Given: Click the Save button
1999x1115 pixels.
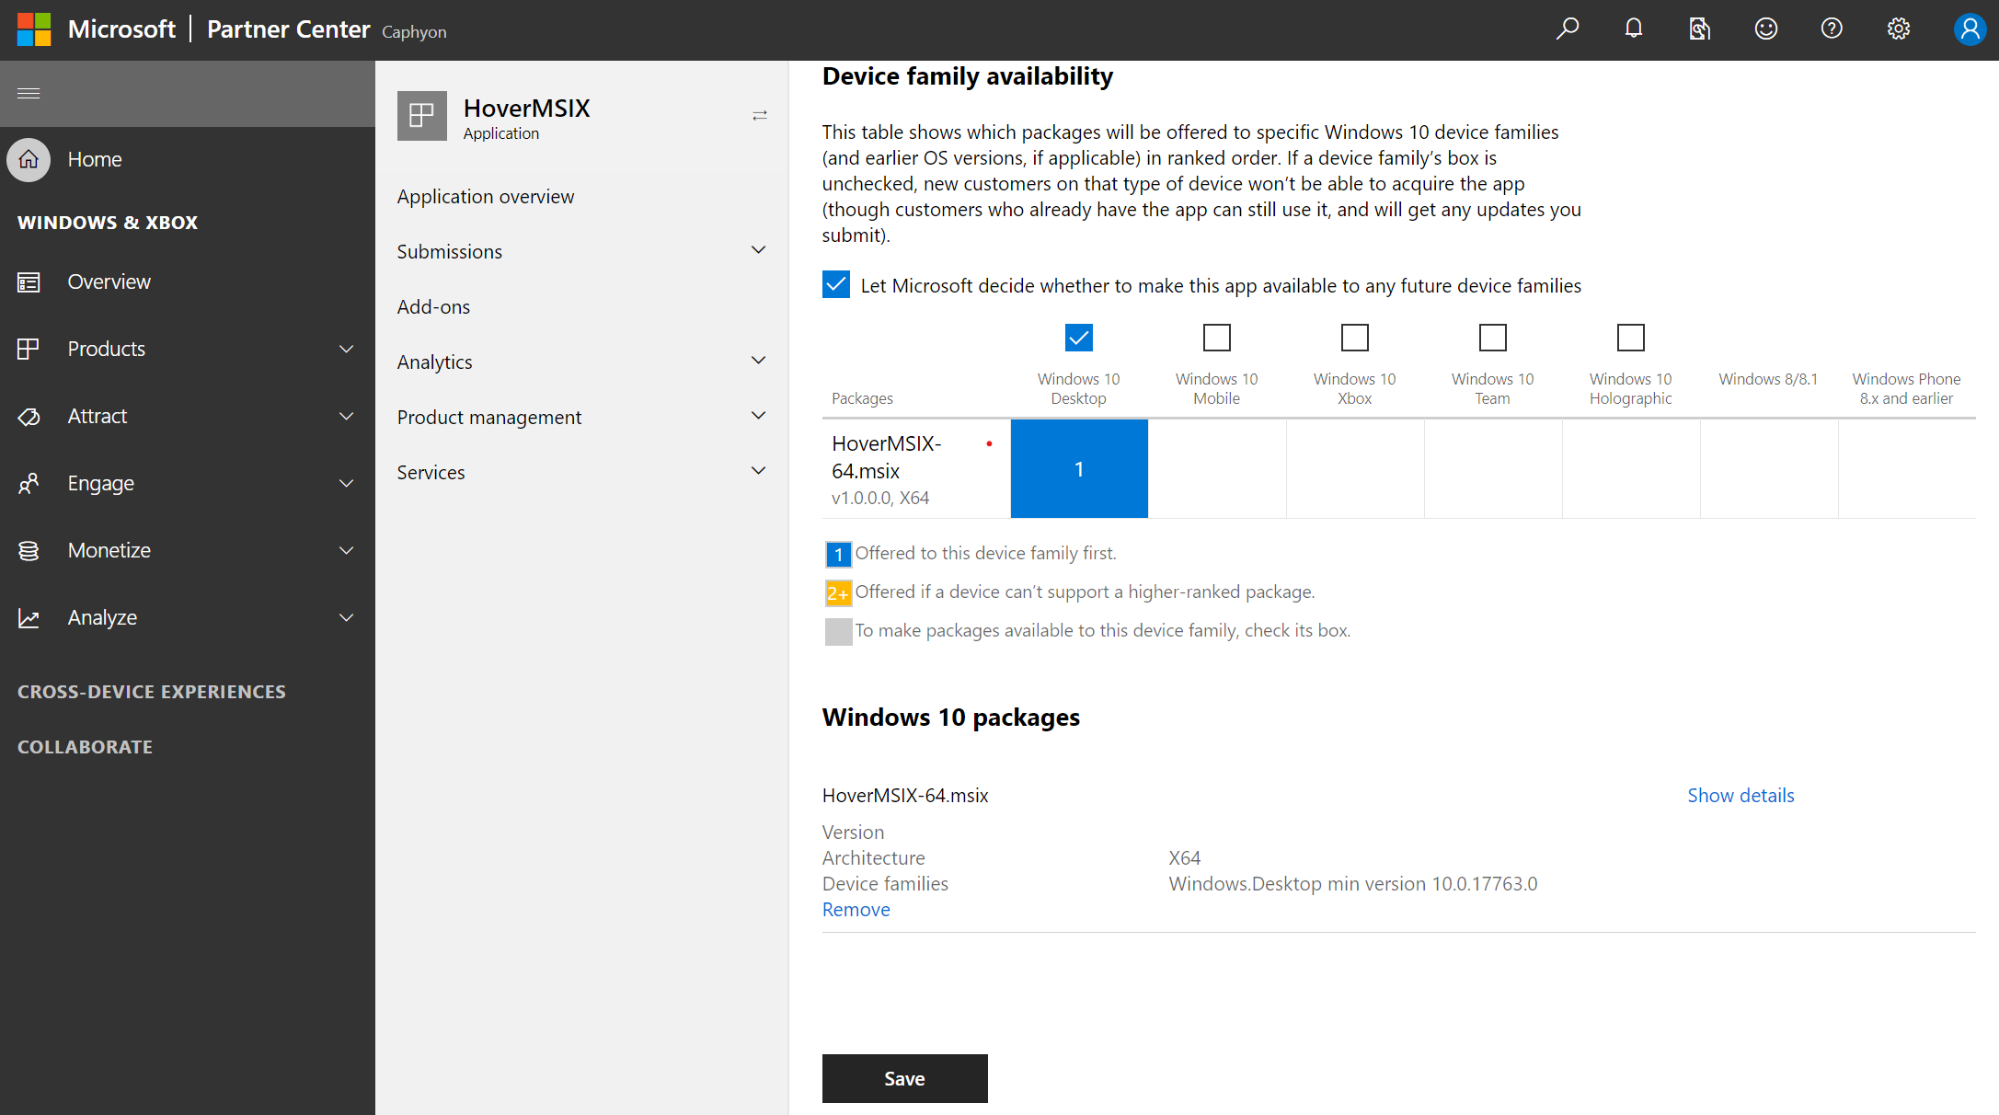Looking at the screenshot, I should click(904, 1078).
